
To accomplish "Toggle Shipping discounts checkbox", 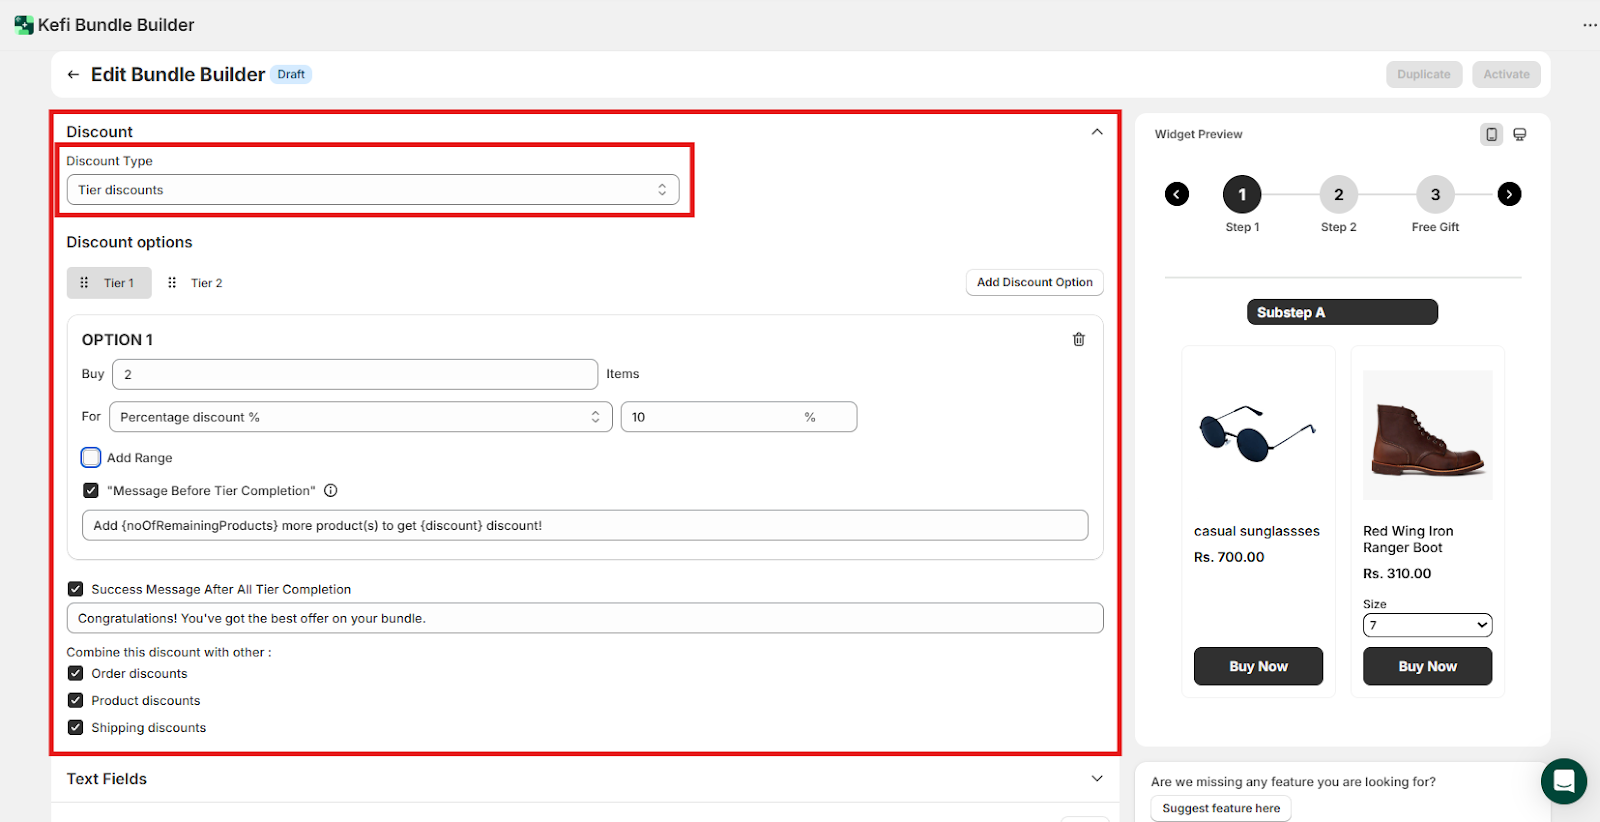I will [76, 728].
